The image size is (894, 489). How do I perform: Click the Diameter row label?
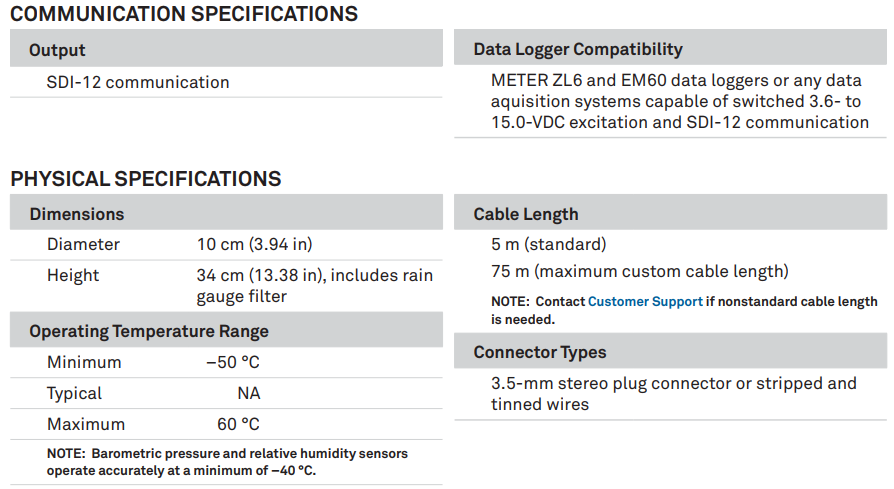pos(83,244)
